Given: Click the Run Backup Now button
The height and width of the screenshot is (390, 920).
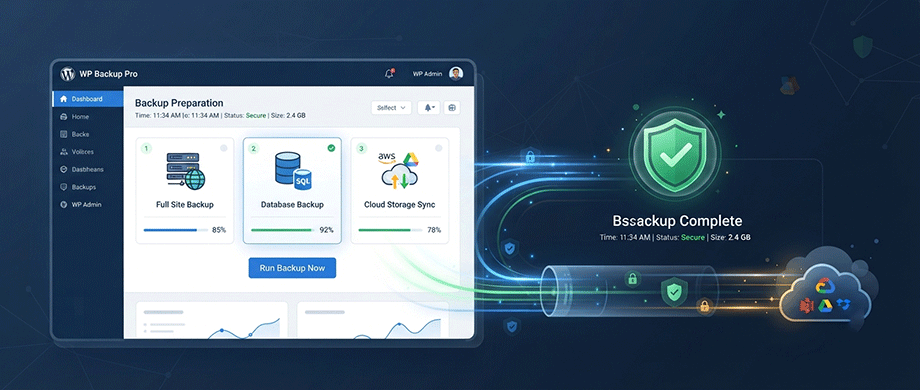Looking at the screenshot, I should tap(292, 267).
